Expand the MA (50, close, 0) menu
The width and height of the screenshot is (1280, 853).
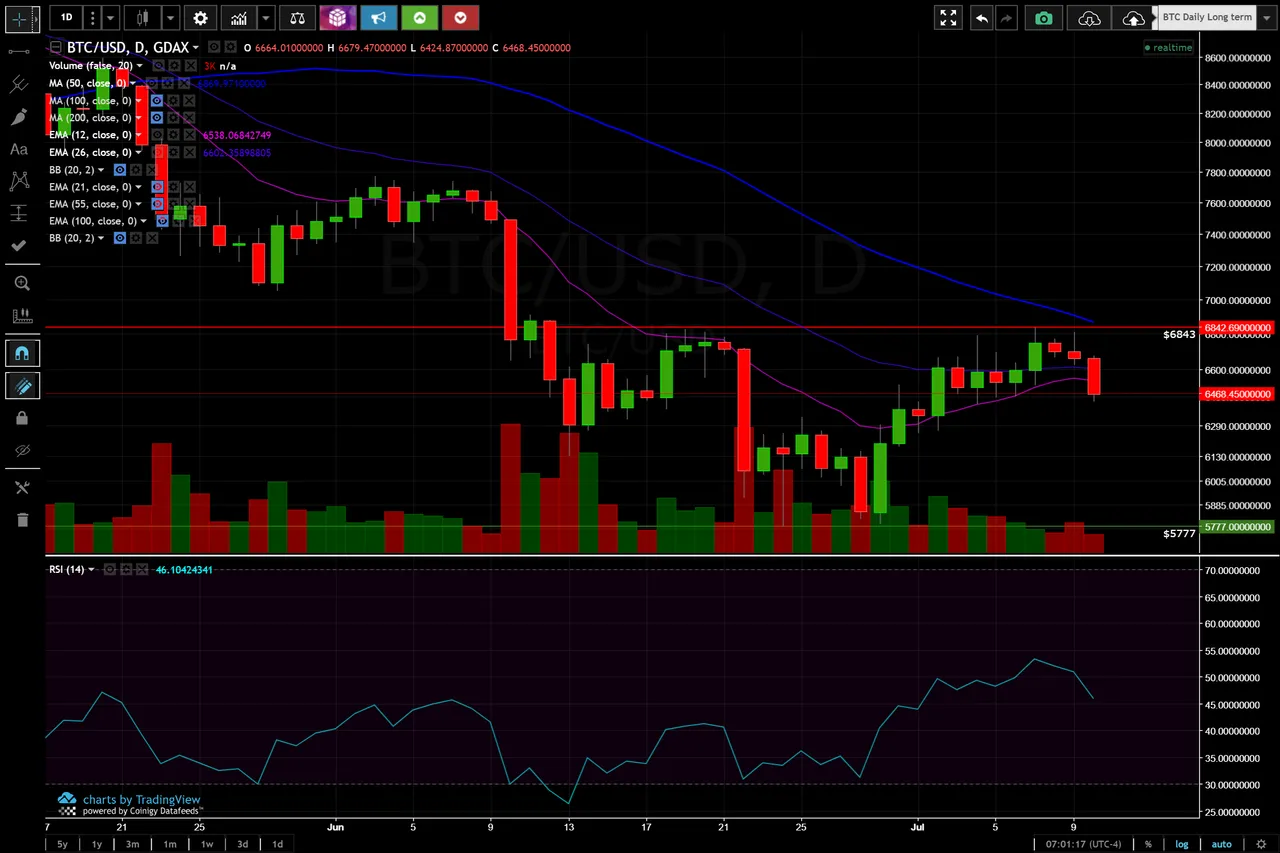click(133, 84)
